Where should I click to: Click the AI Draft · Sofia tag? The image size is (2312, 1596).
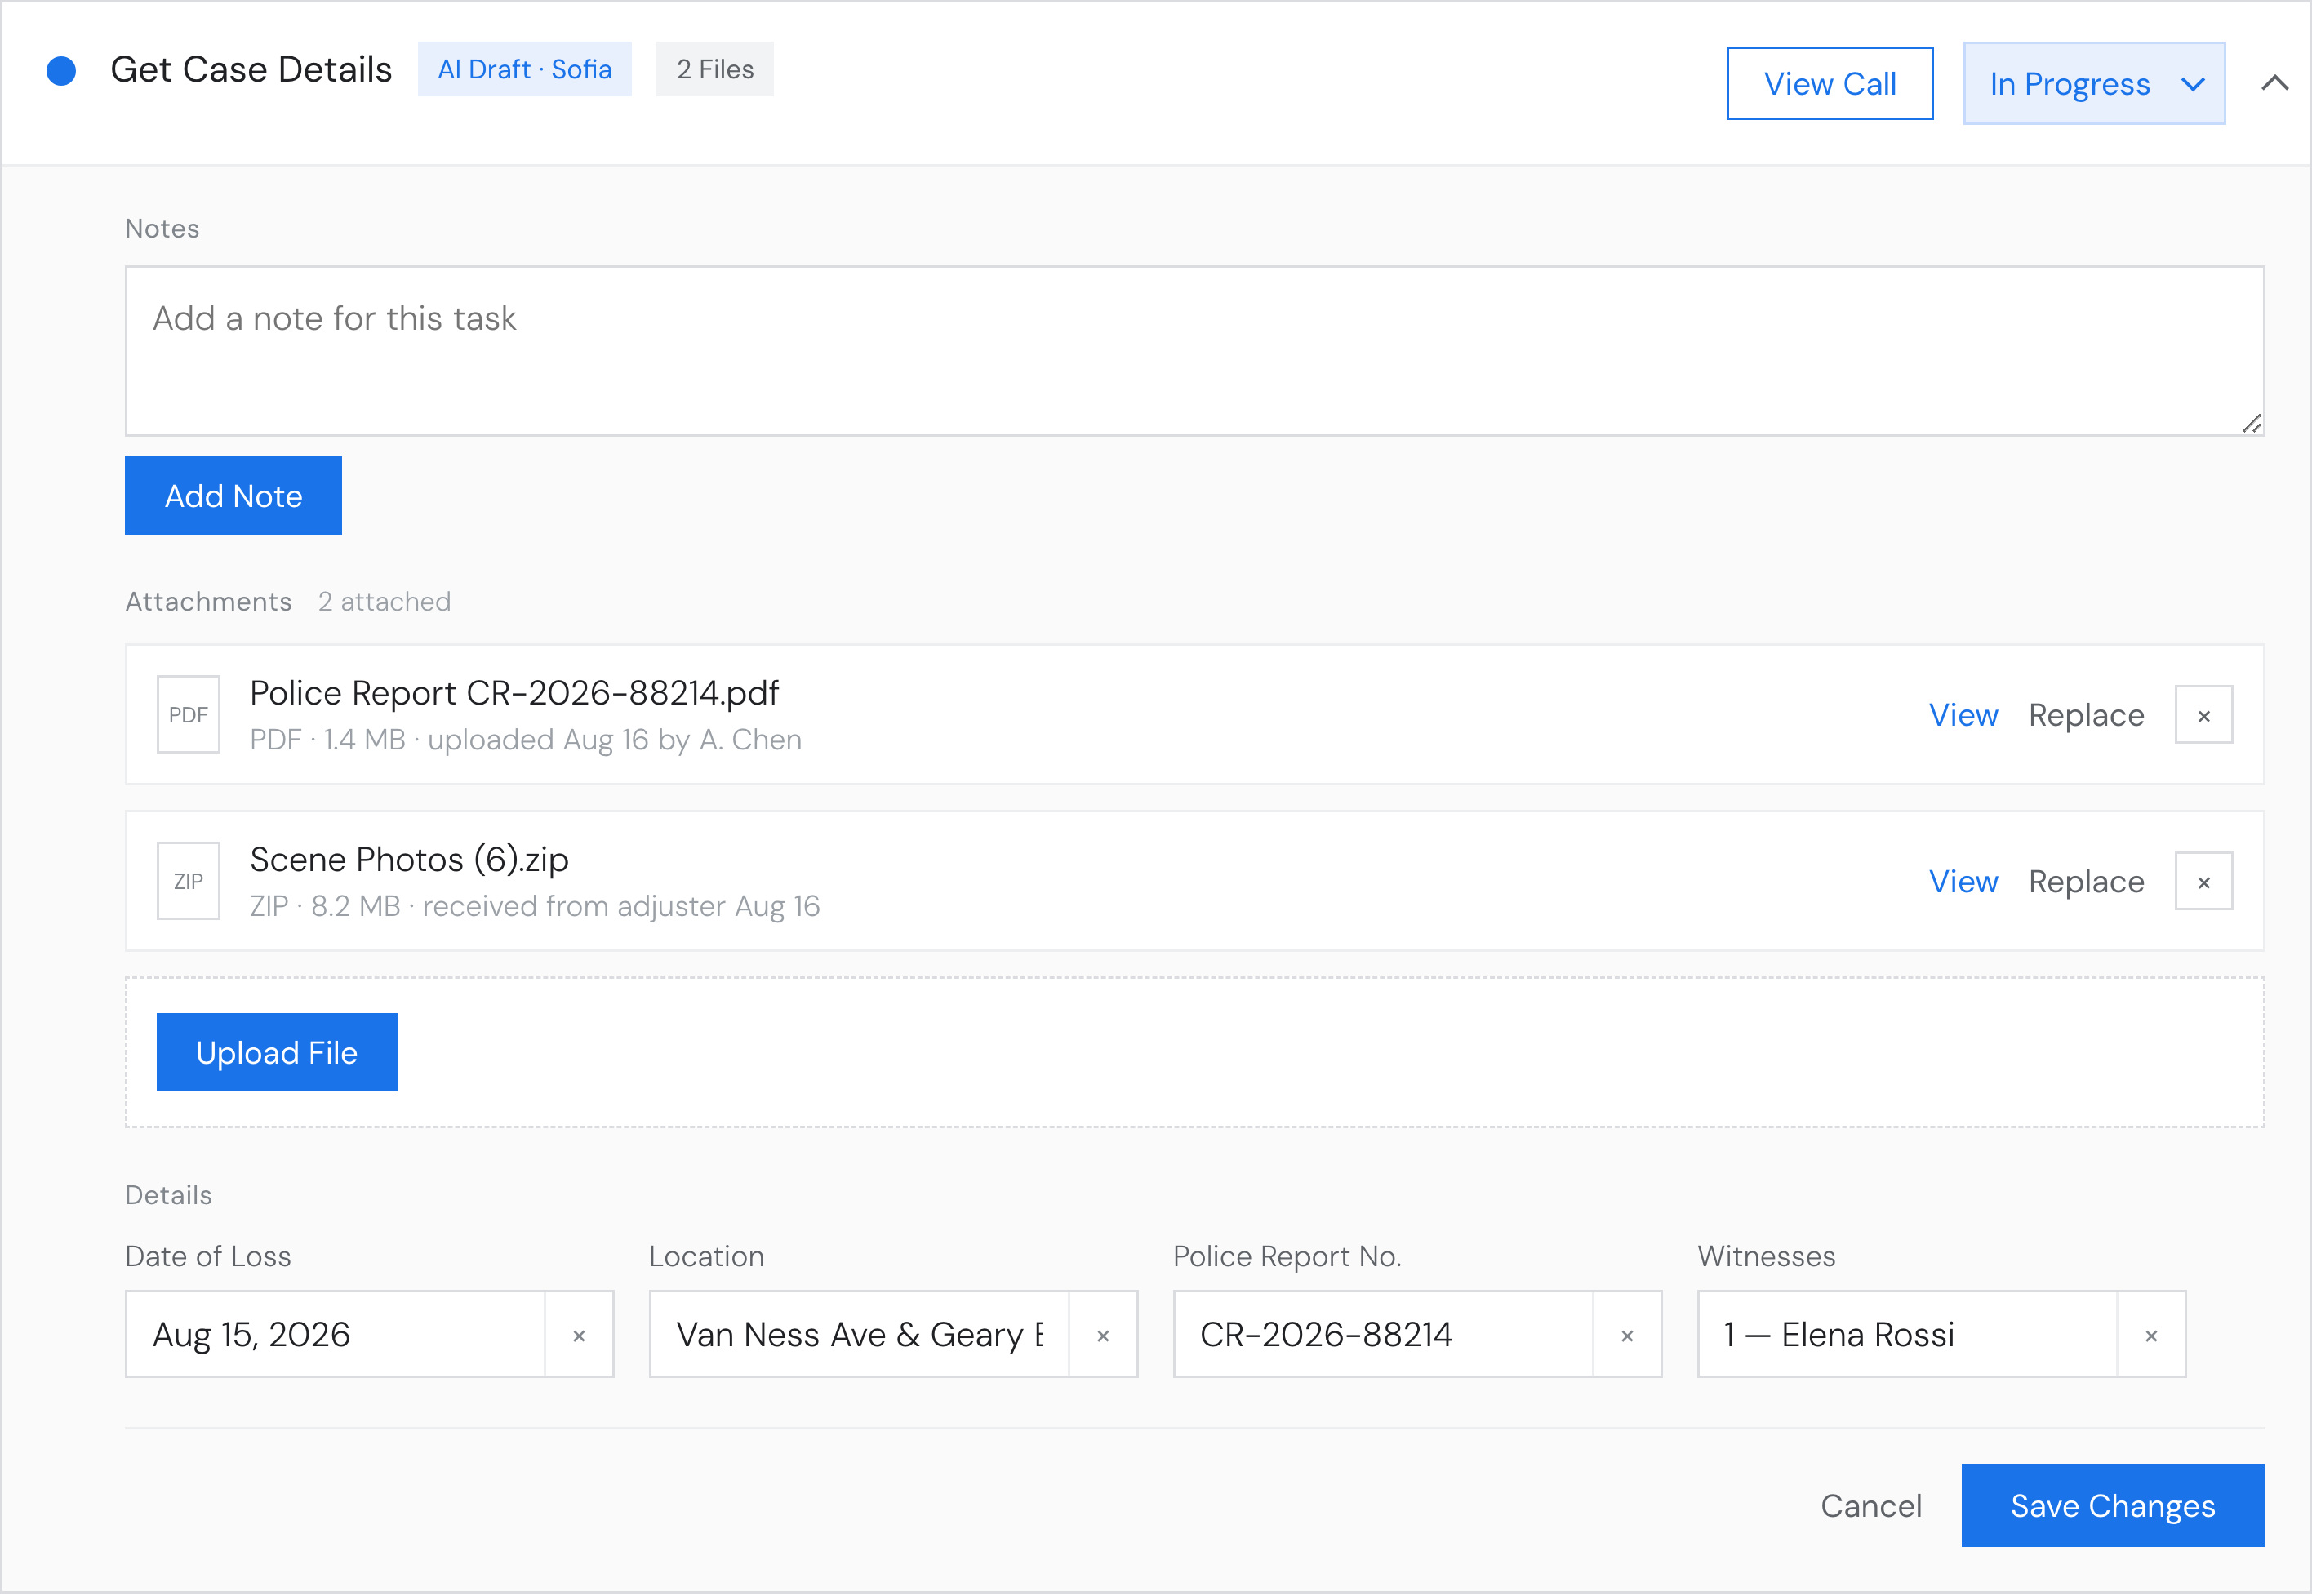pyautogui.click(x=525, y=69)
